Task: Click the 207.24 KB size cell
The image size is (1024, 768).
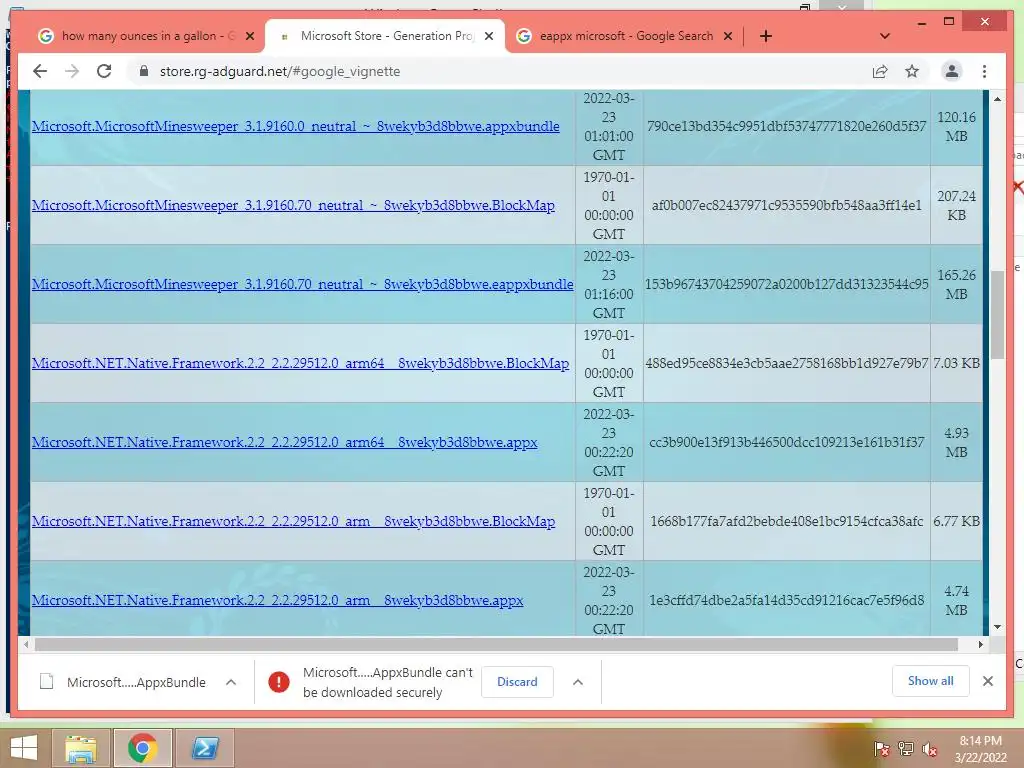Action: click(x=956, y=205)
